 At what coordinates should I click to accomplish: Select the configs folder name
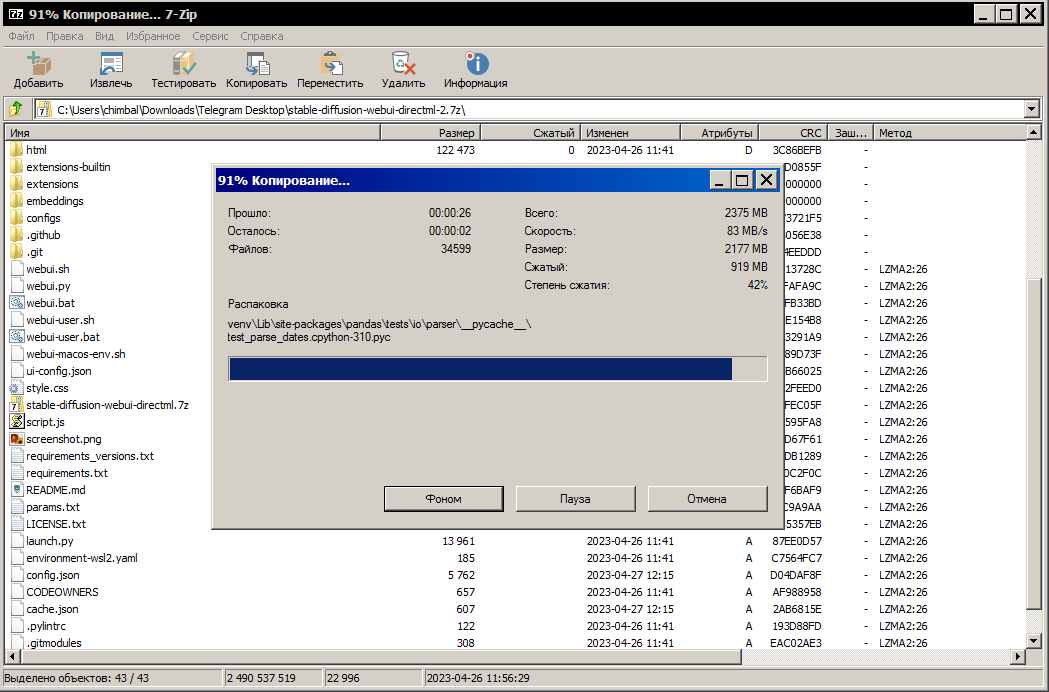43,218
